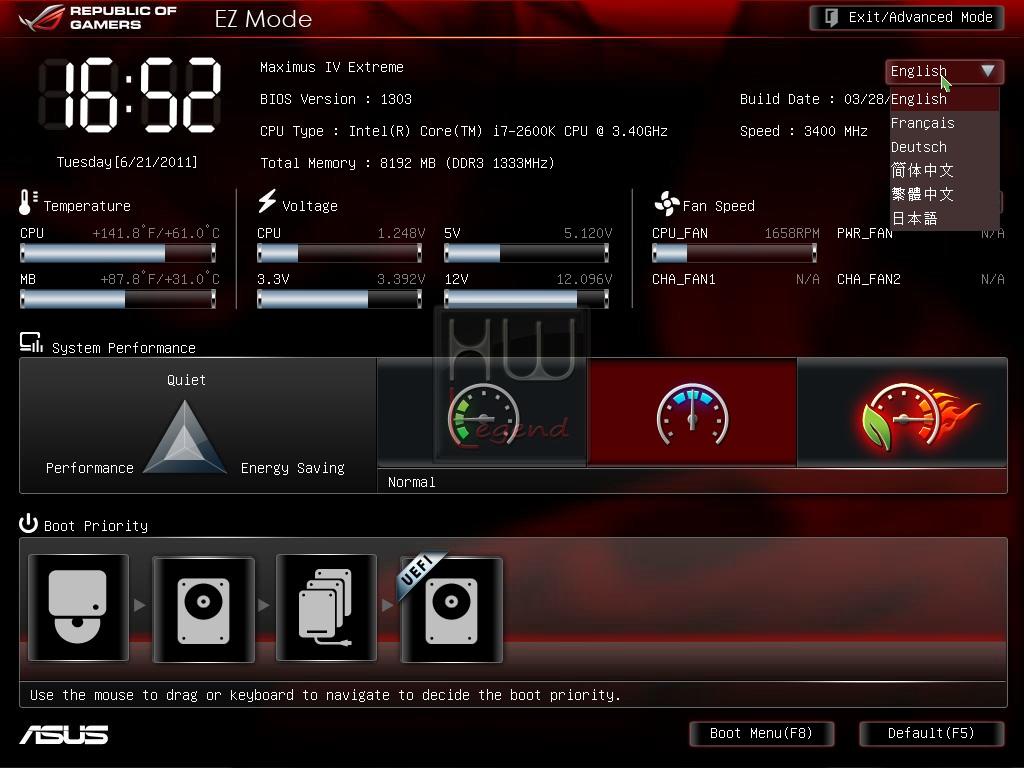Click the Quiet label above the triangle

click(186, 380)
